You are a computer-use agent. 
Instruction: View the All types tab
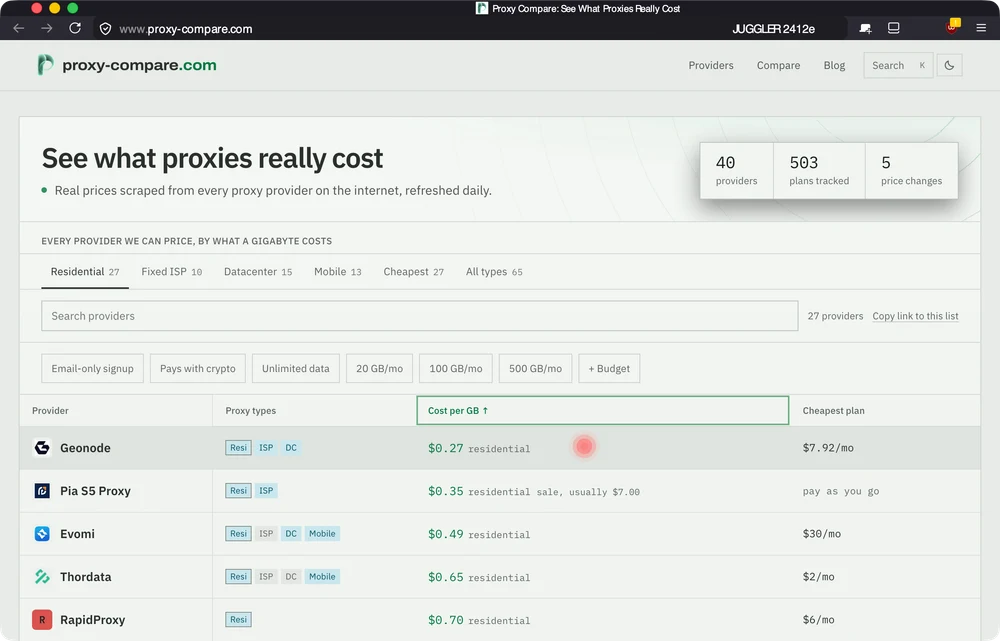tap(494, 272)
